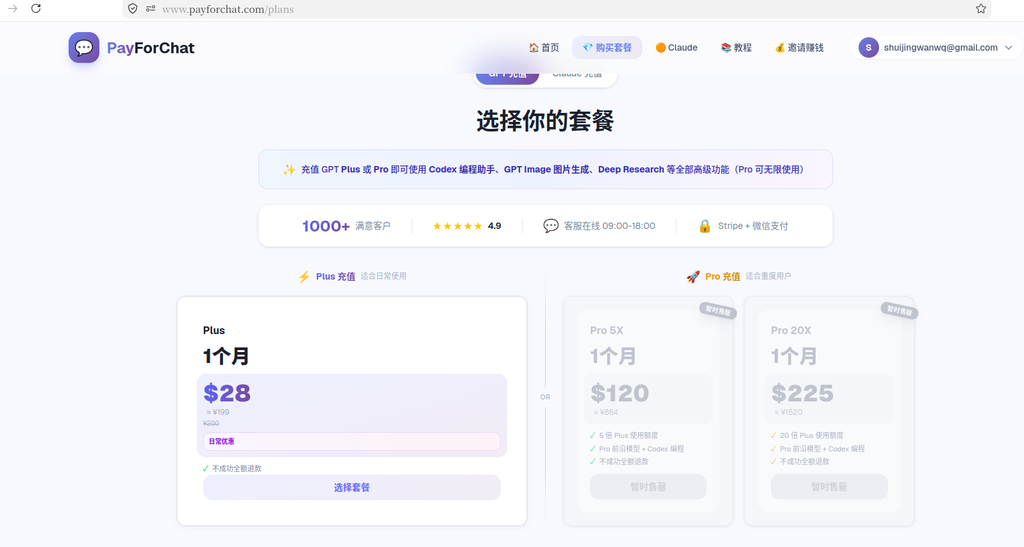Click the 1000+ 满意客户 statistic

(x=346, y=226)
